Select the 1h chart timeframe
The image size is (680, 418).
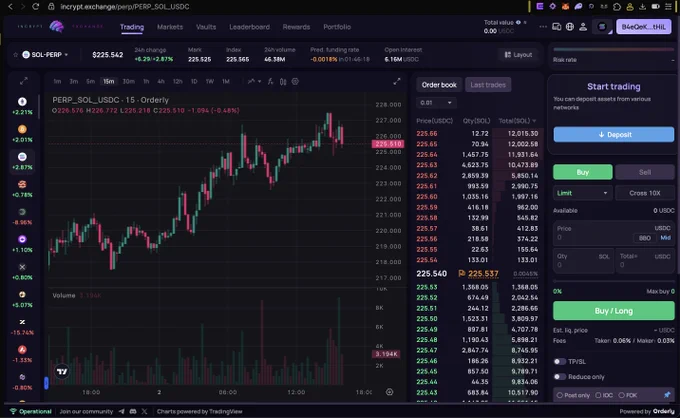tap(146, 82)
